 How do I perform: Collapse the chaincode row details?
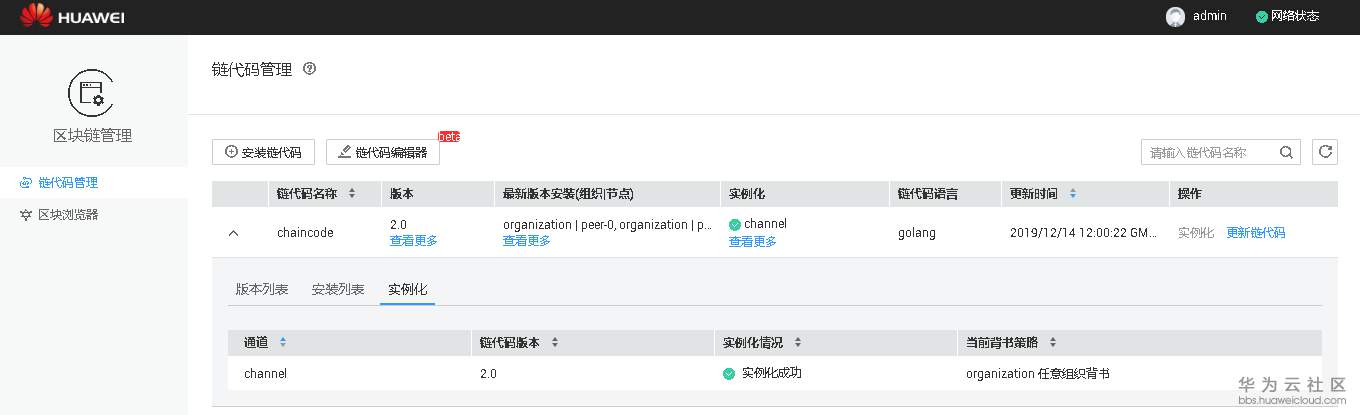point(234,233)
